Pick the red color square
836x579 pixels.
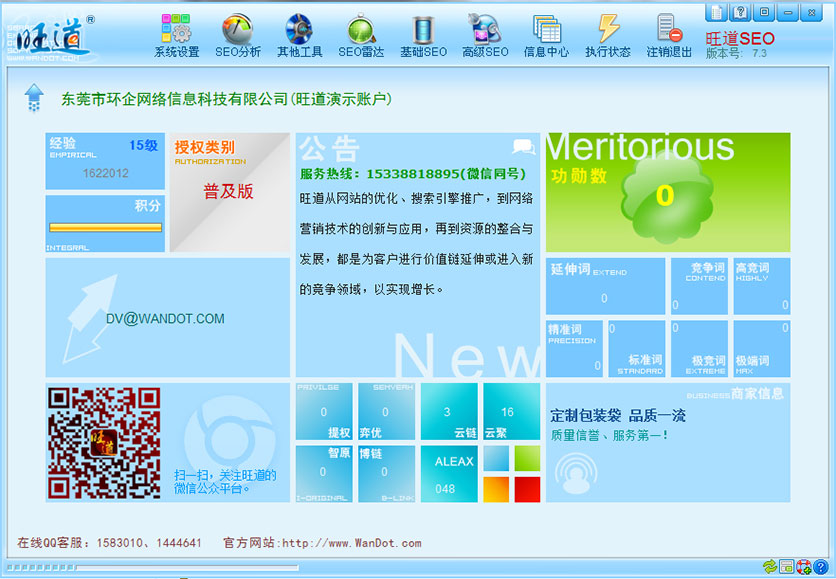[527, 489]
